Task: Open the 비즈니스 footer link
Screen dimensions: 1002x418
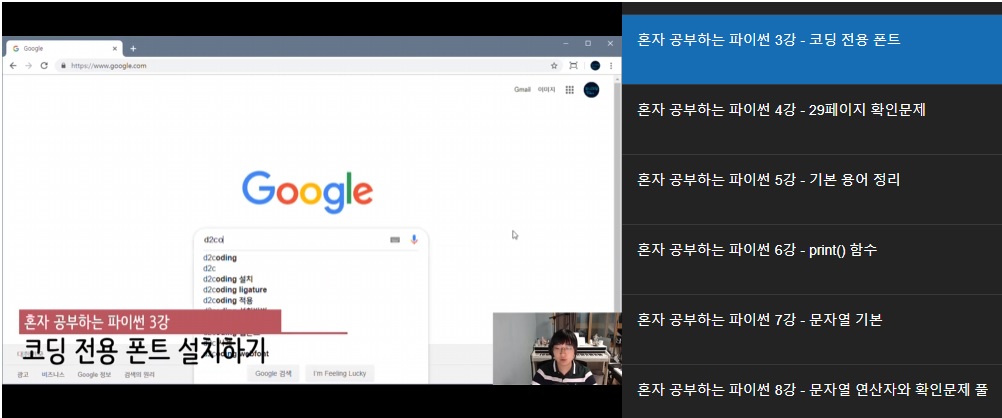Action: [53, 375]
